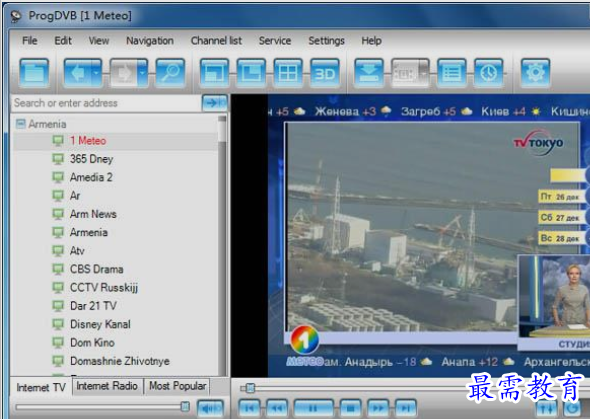Adjust the volume slider handle
Viewport: 590px width, 419px height.
(x=185, y=407)
